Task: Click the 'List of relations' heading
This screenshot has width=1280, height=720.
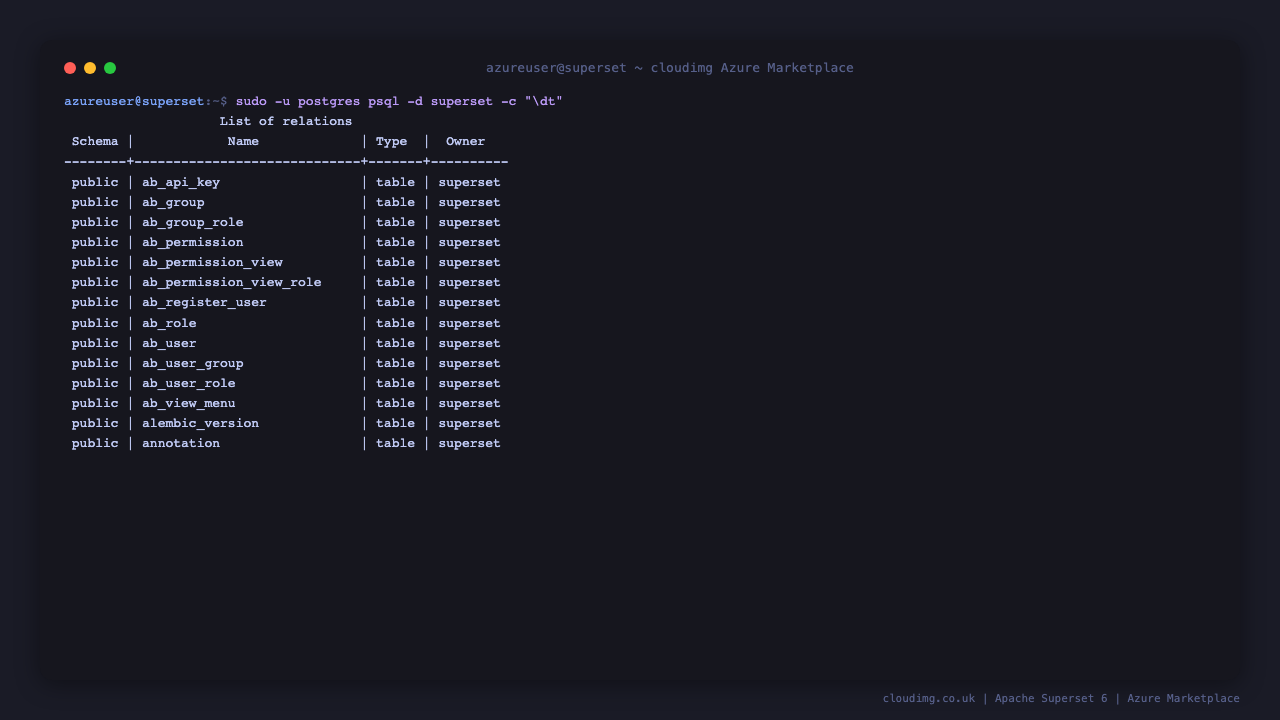Action: pos(286,121)
